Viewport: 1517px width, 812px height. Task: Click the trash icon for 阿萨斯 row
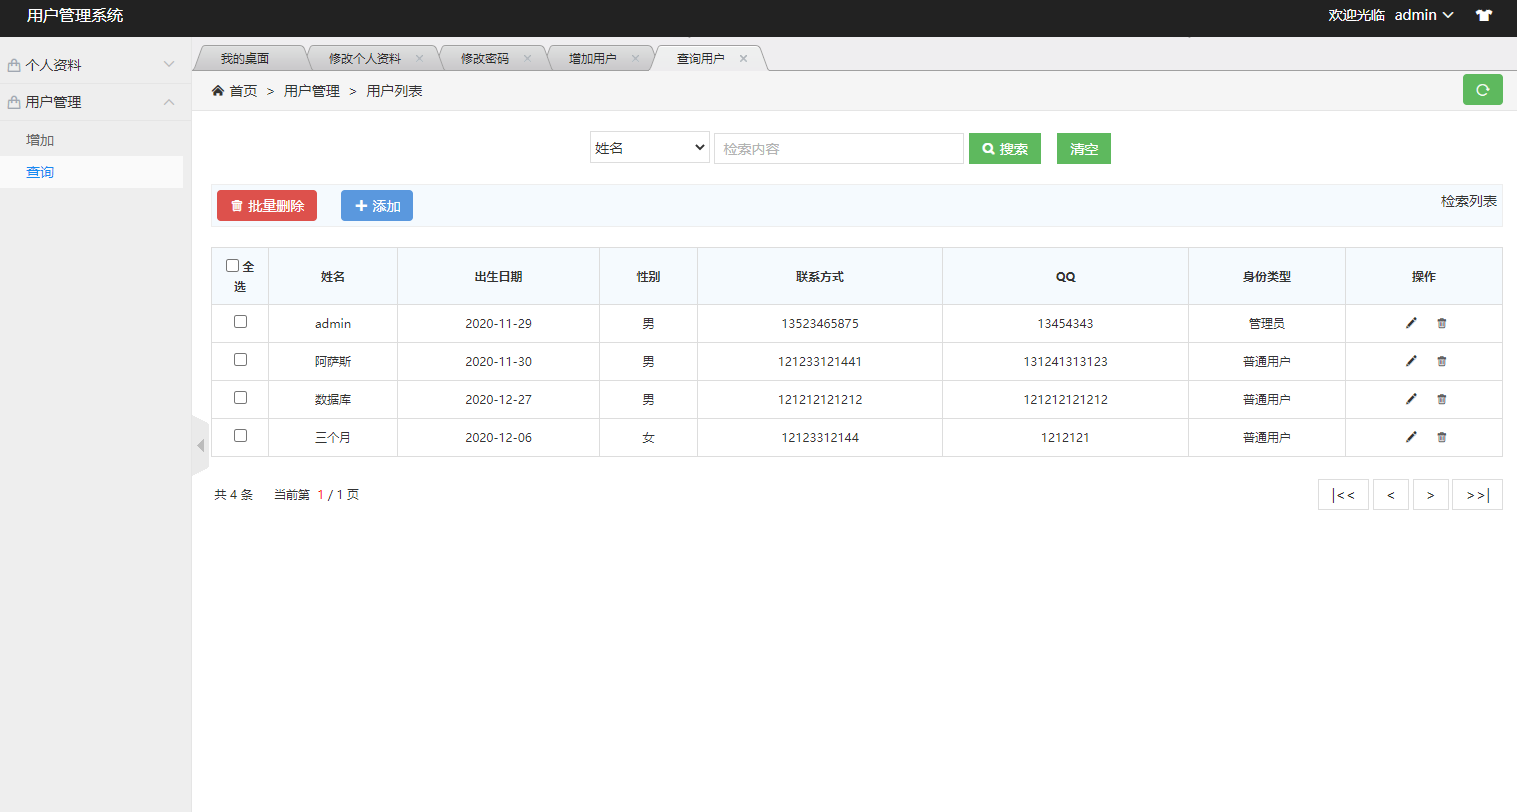pos(1441,361)
